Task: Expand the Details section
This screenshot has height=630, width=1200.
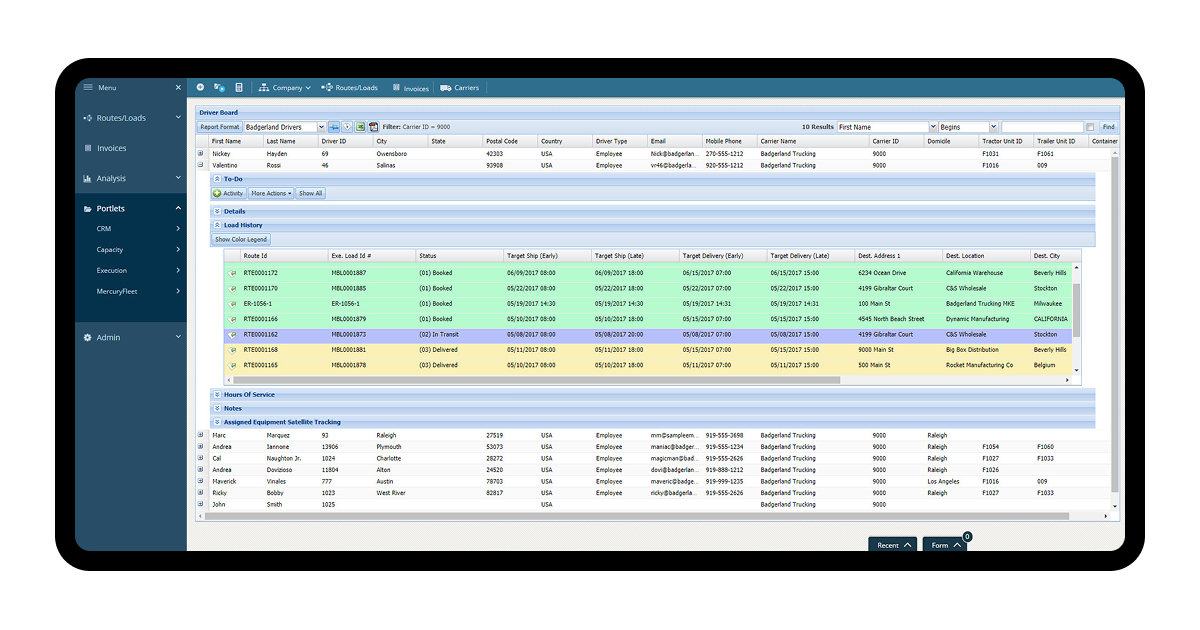Action: (217, 212)
